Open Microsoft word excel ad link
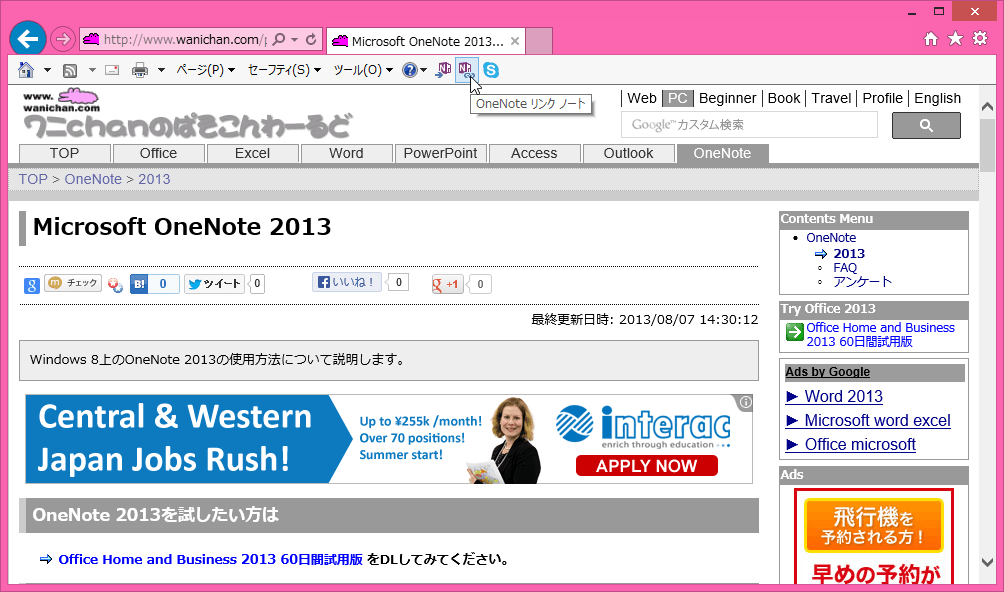 877,421
